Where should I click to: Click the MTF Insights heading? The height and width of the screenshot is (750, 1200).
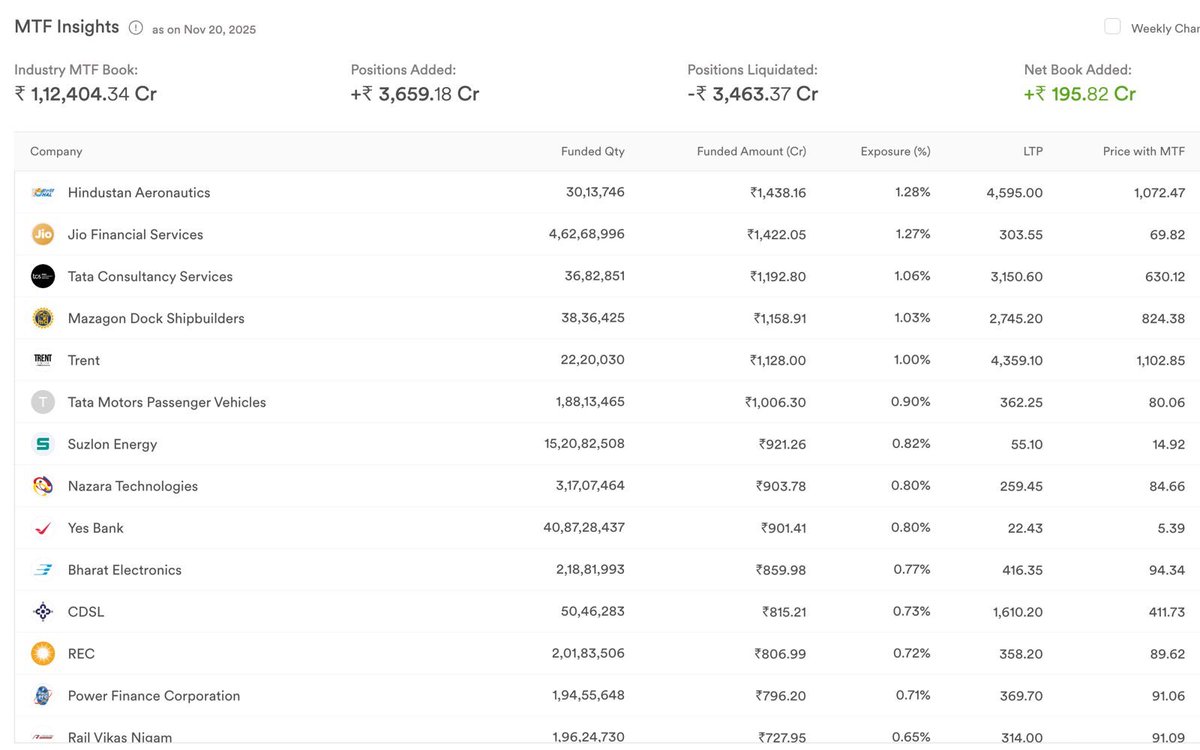click(67, 27)
